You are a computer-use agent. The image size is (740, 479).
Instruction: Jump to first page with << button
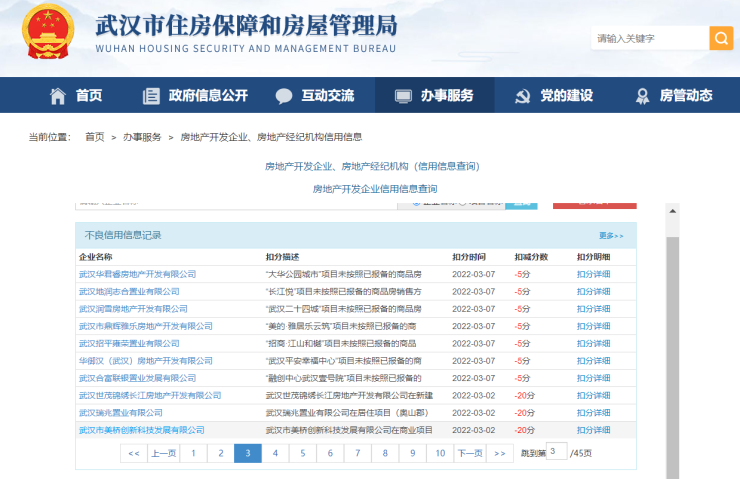pos(132,453)
